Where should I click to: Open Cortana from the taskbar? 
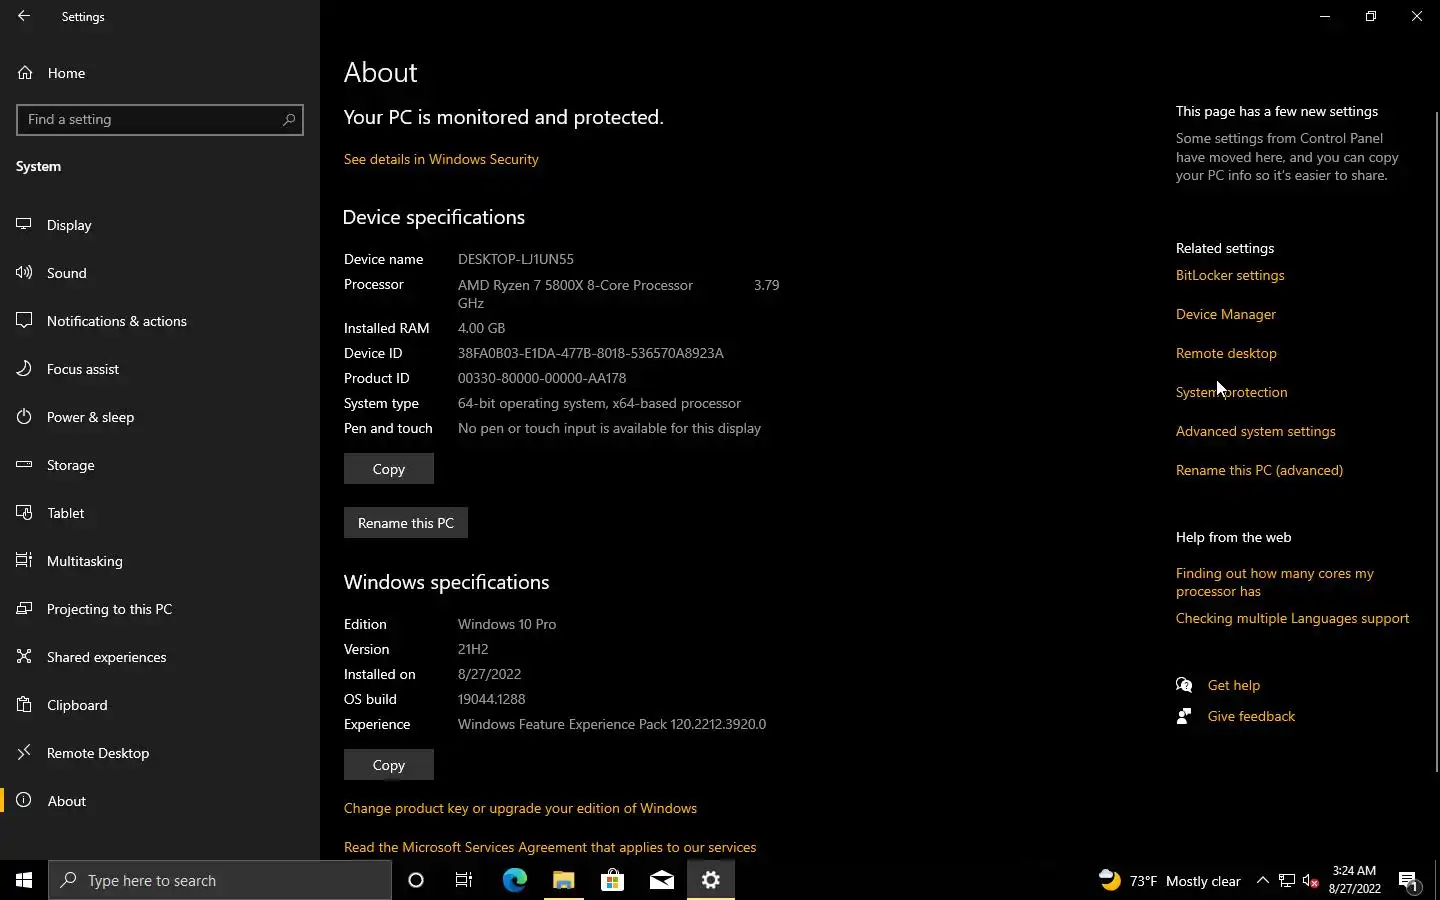tap(416, 880)
